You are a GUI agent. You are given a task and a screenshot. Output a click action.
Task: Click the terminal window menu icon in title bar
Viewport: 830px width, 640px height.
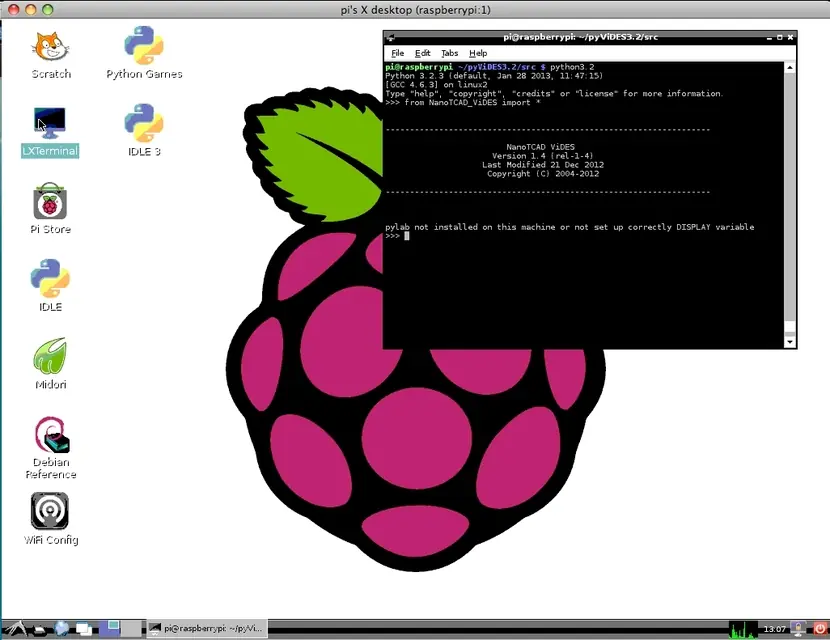[x=391, y=37]
